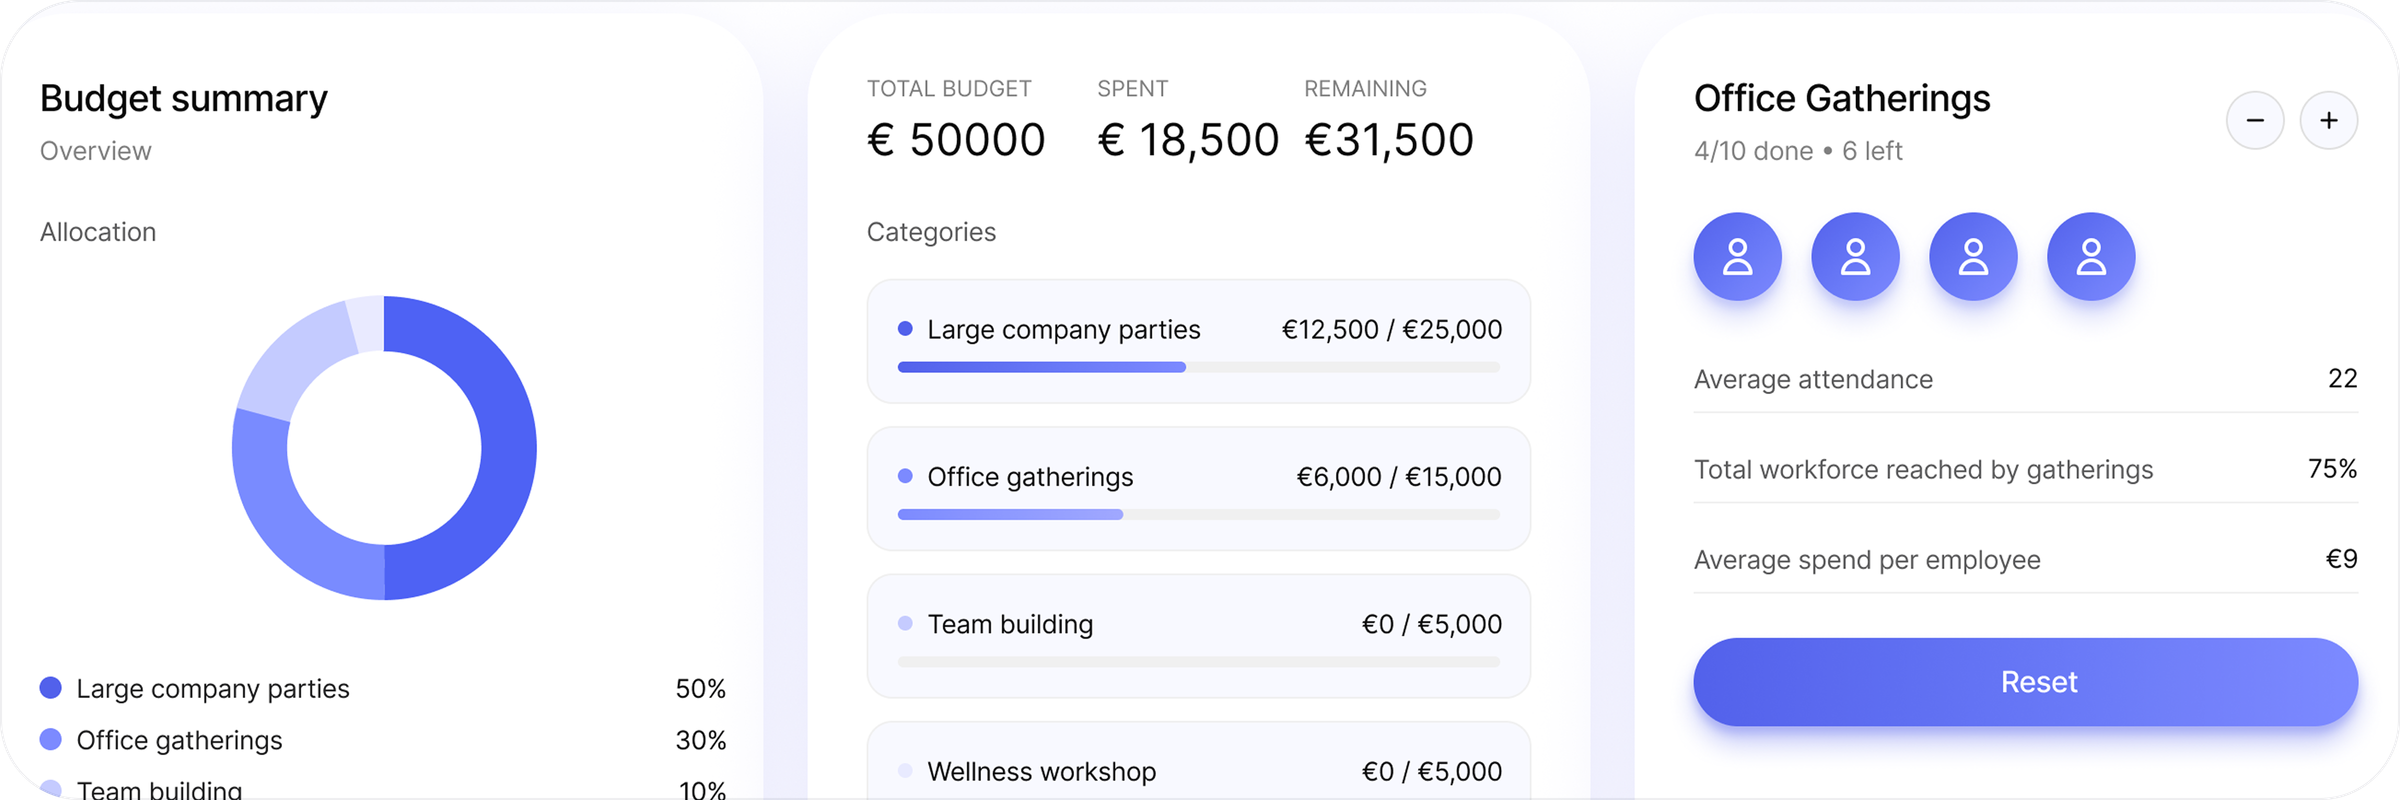Click the Office gatherings legend dot

click(x=51, y=740)
